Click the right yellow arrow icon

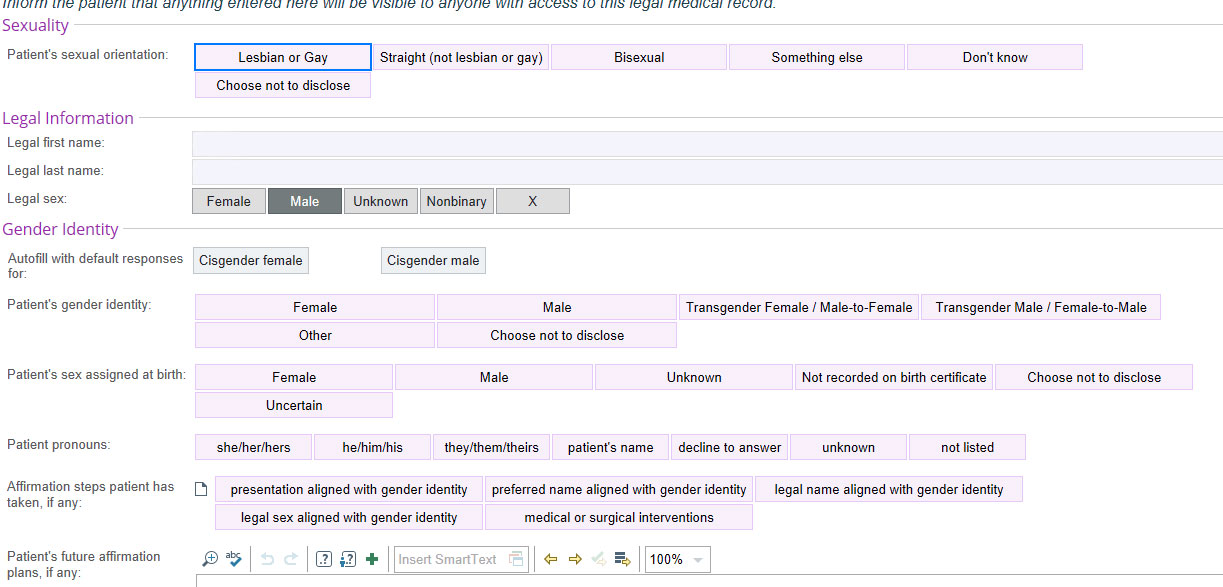click(x=575, y=559)
